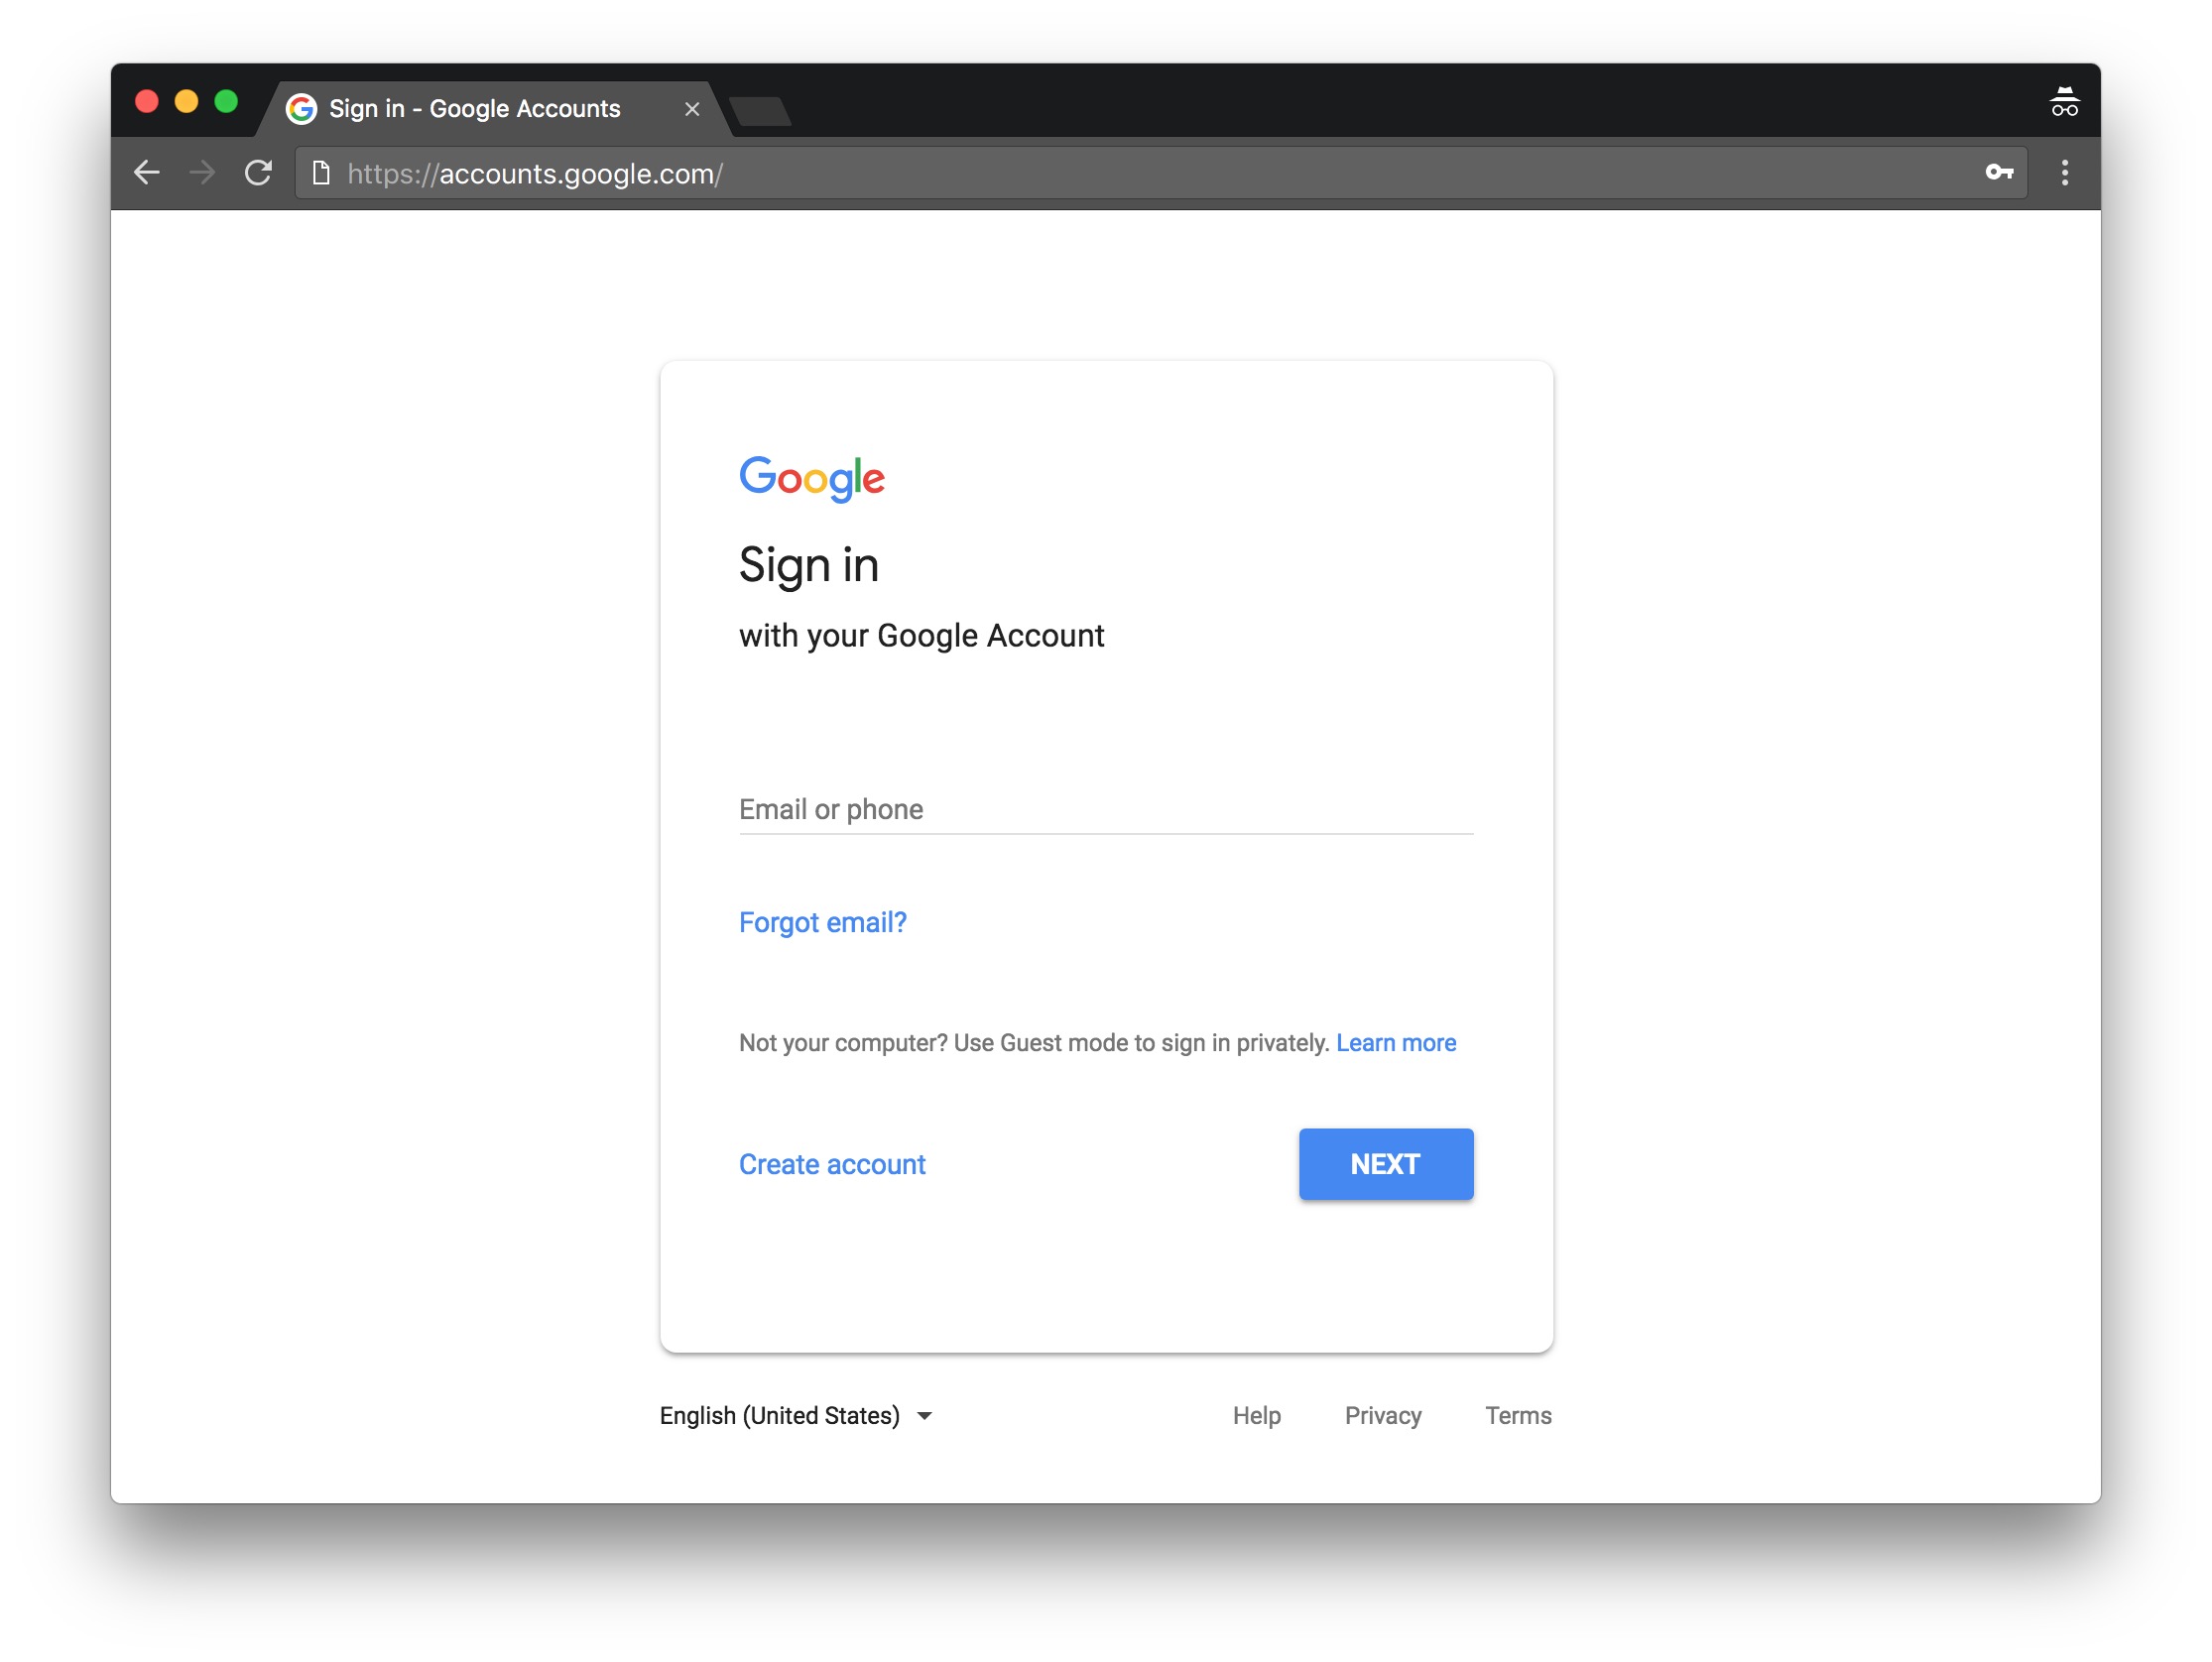The width and height of the screenshot is (2212, 1662).
Task: Click the green zoom window control
Action: click(x=228, y=100)
